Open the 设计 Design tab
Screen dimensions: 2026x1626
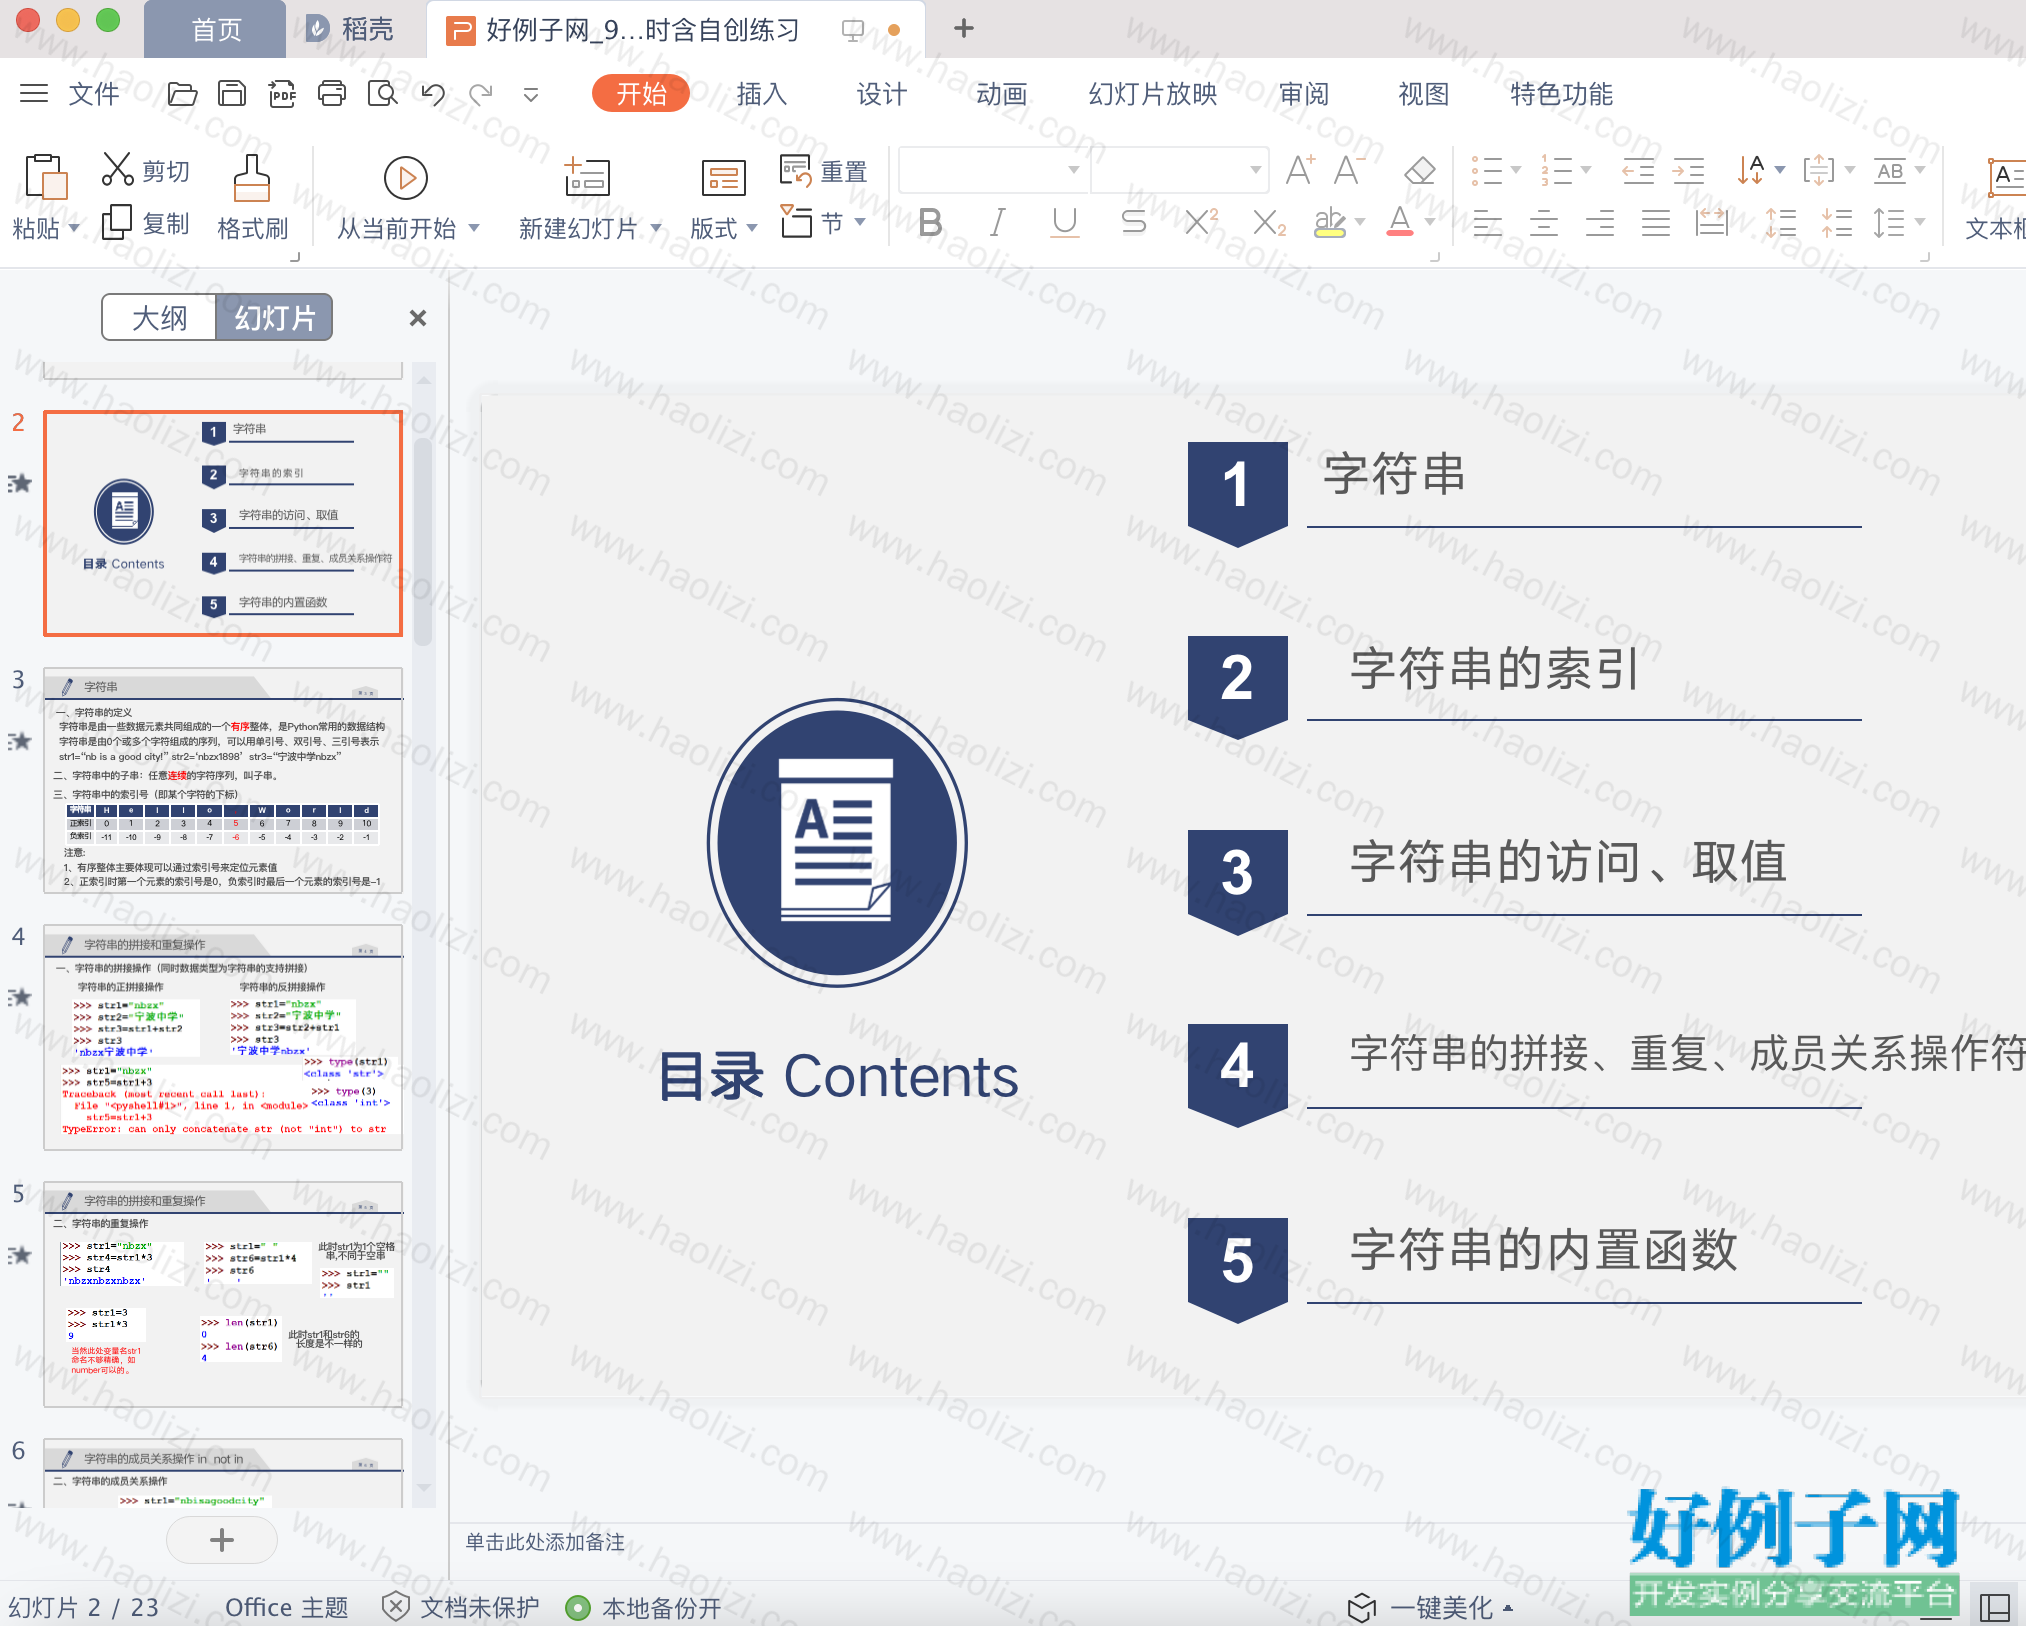coord(882,94)
